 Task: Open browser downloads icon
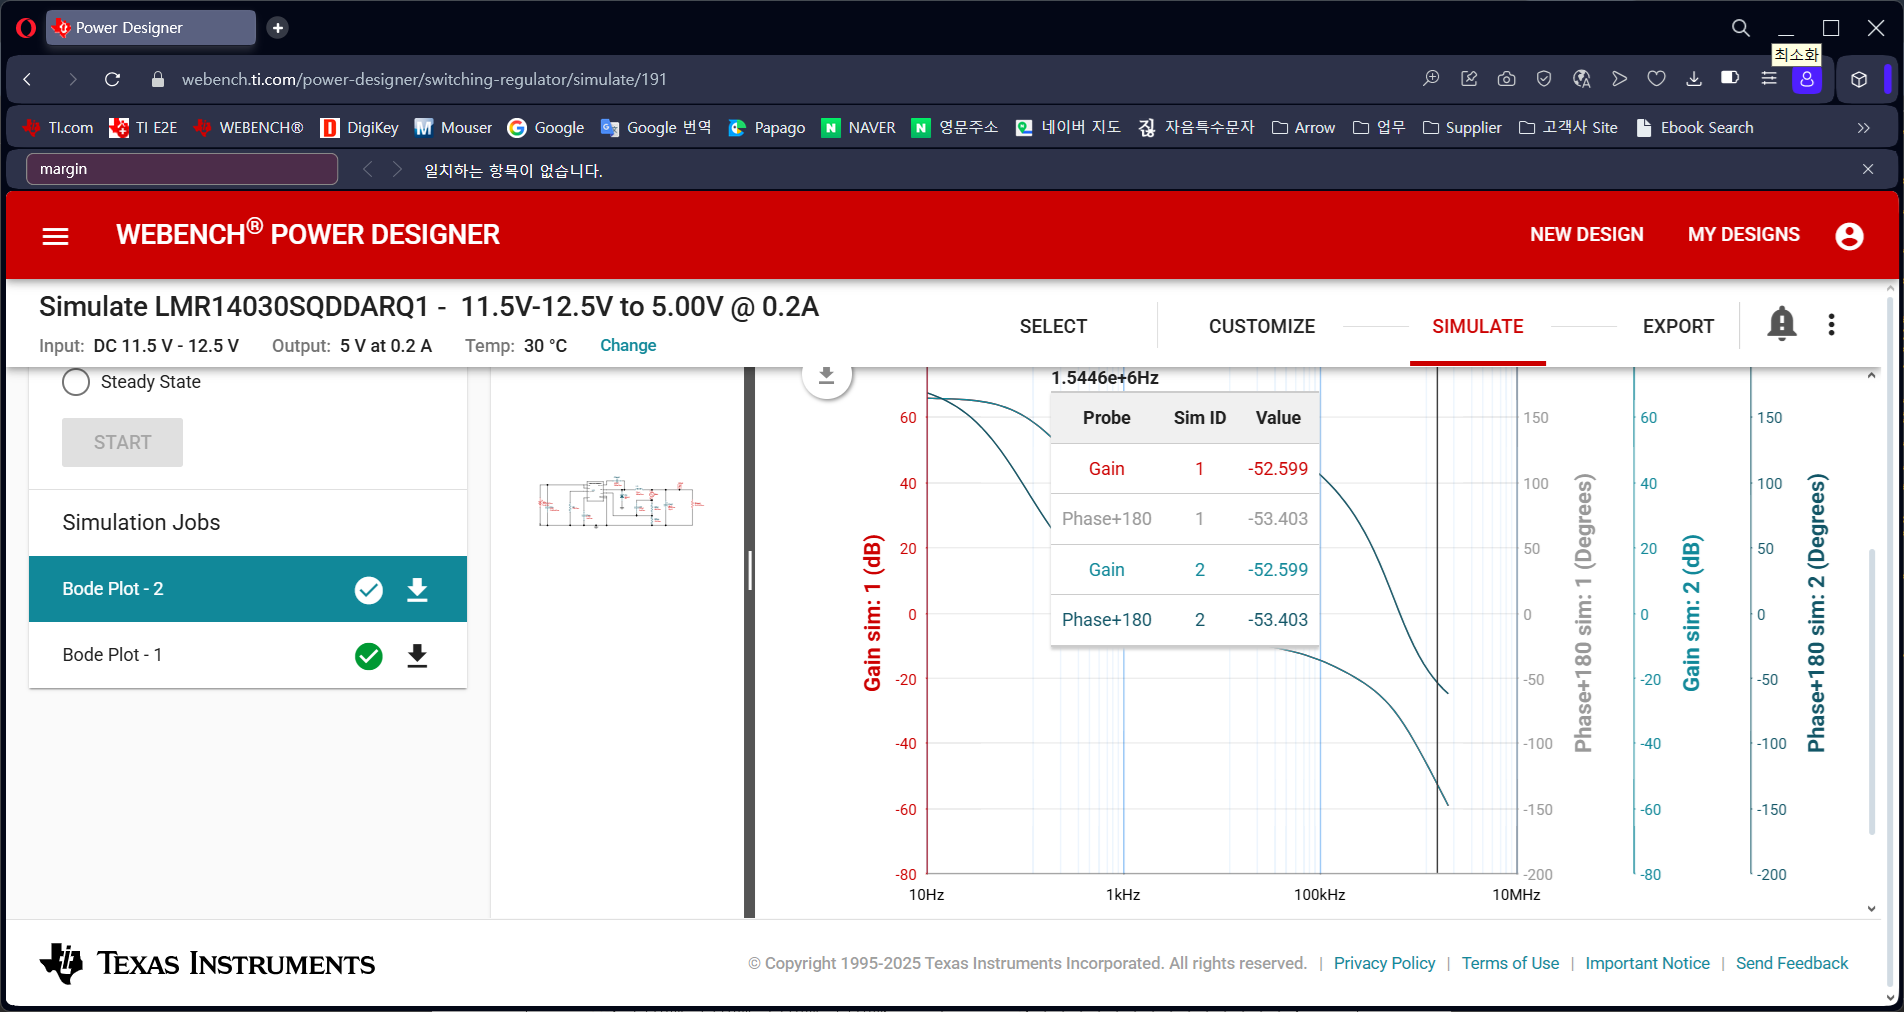point(1694,79)
